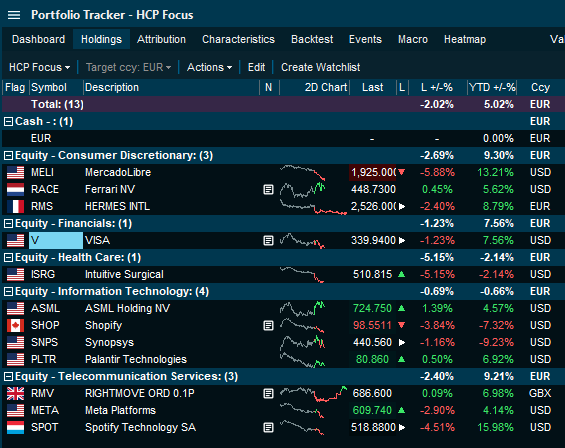Viewport: 565px width, 448px height.
Task: Click Create Watchlist
Action: click(x=320, y=67)
